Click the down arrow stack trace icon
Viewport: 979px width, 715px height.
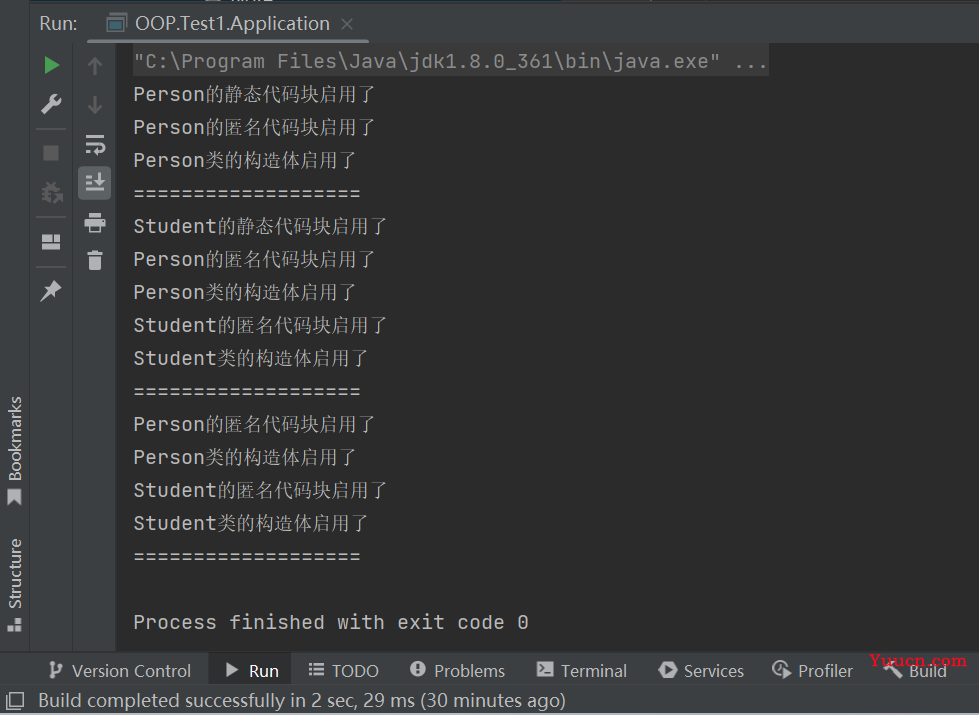pos(95,104)
